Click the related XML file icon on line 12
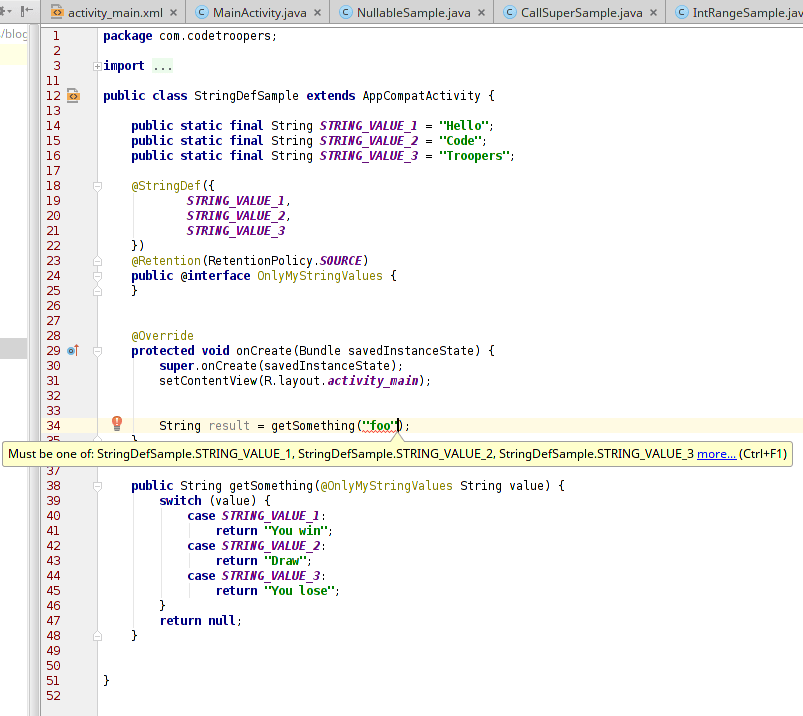The image size is (803, 716). coord(72,96)
